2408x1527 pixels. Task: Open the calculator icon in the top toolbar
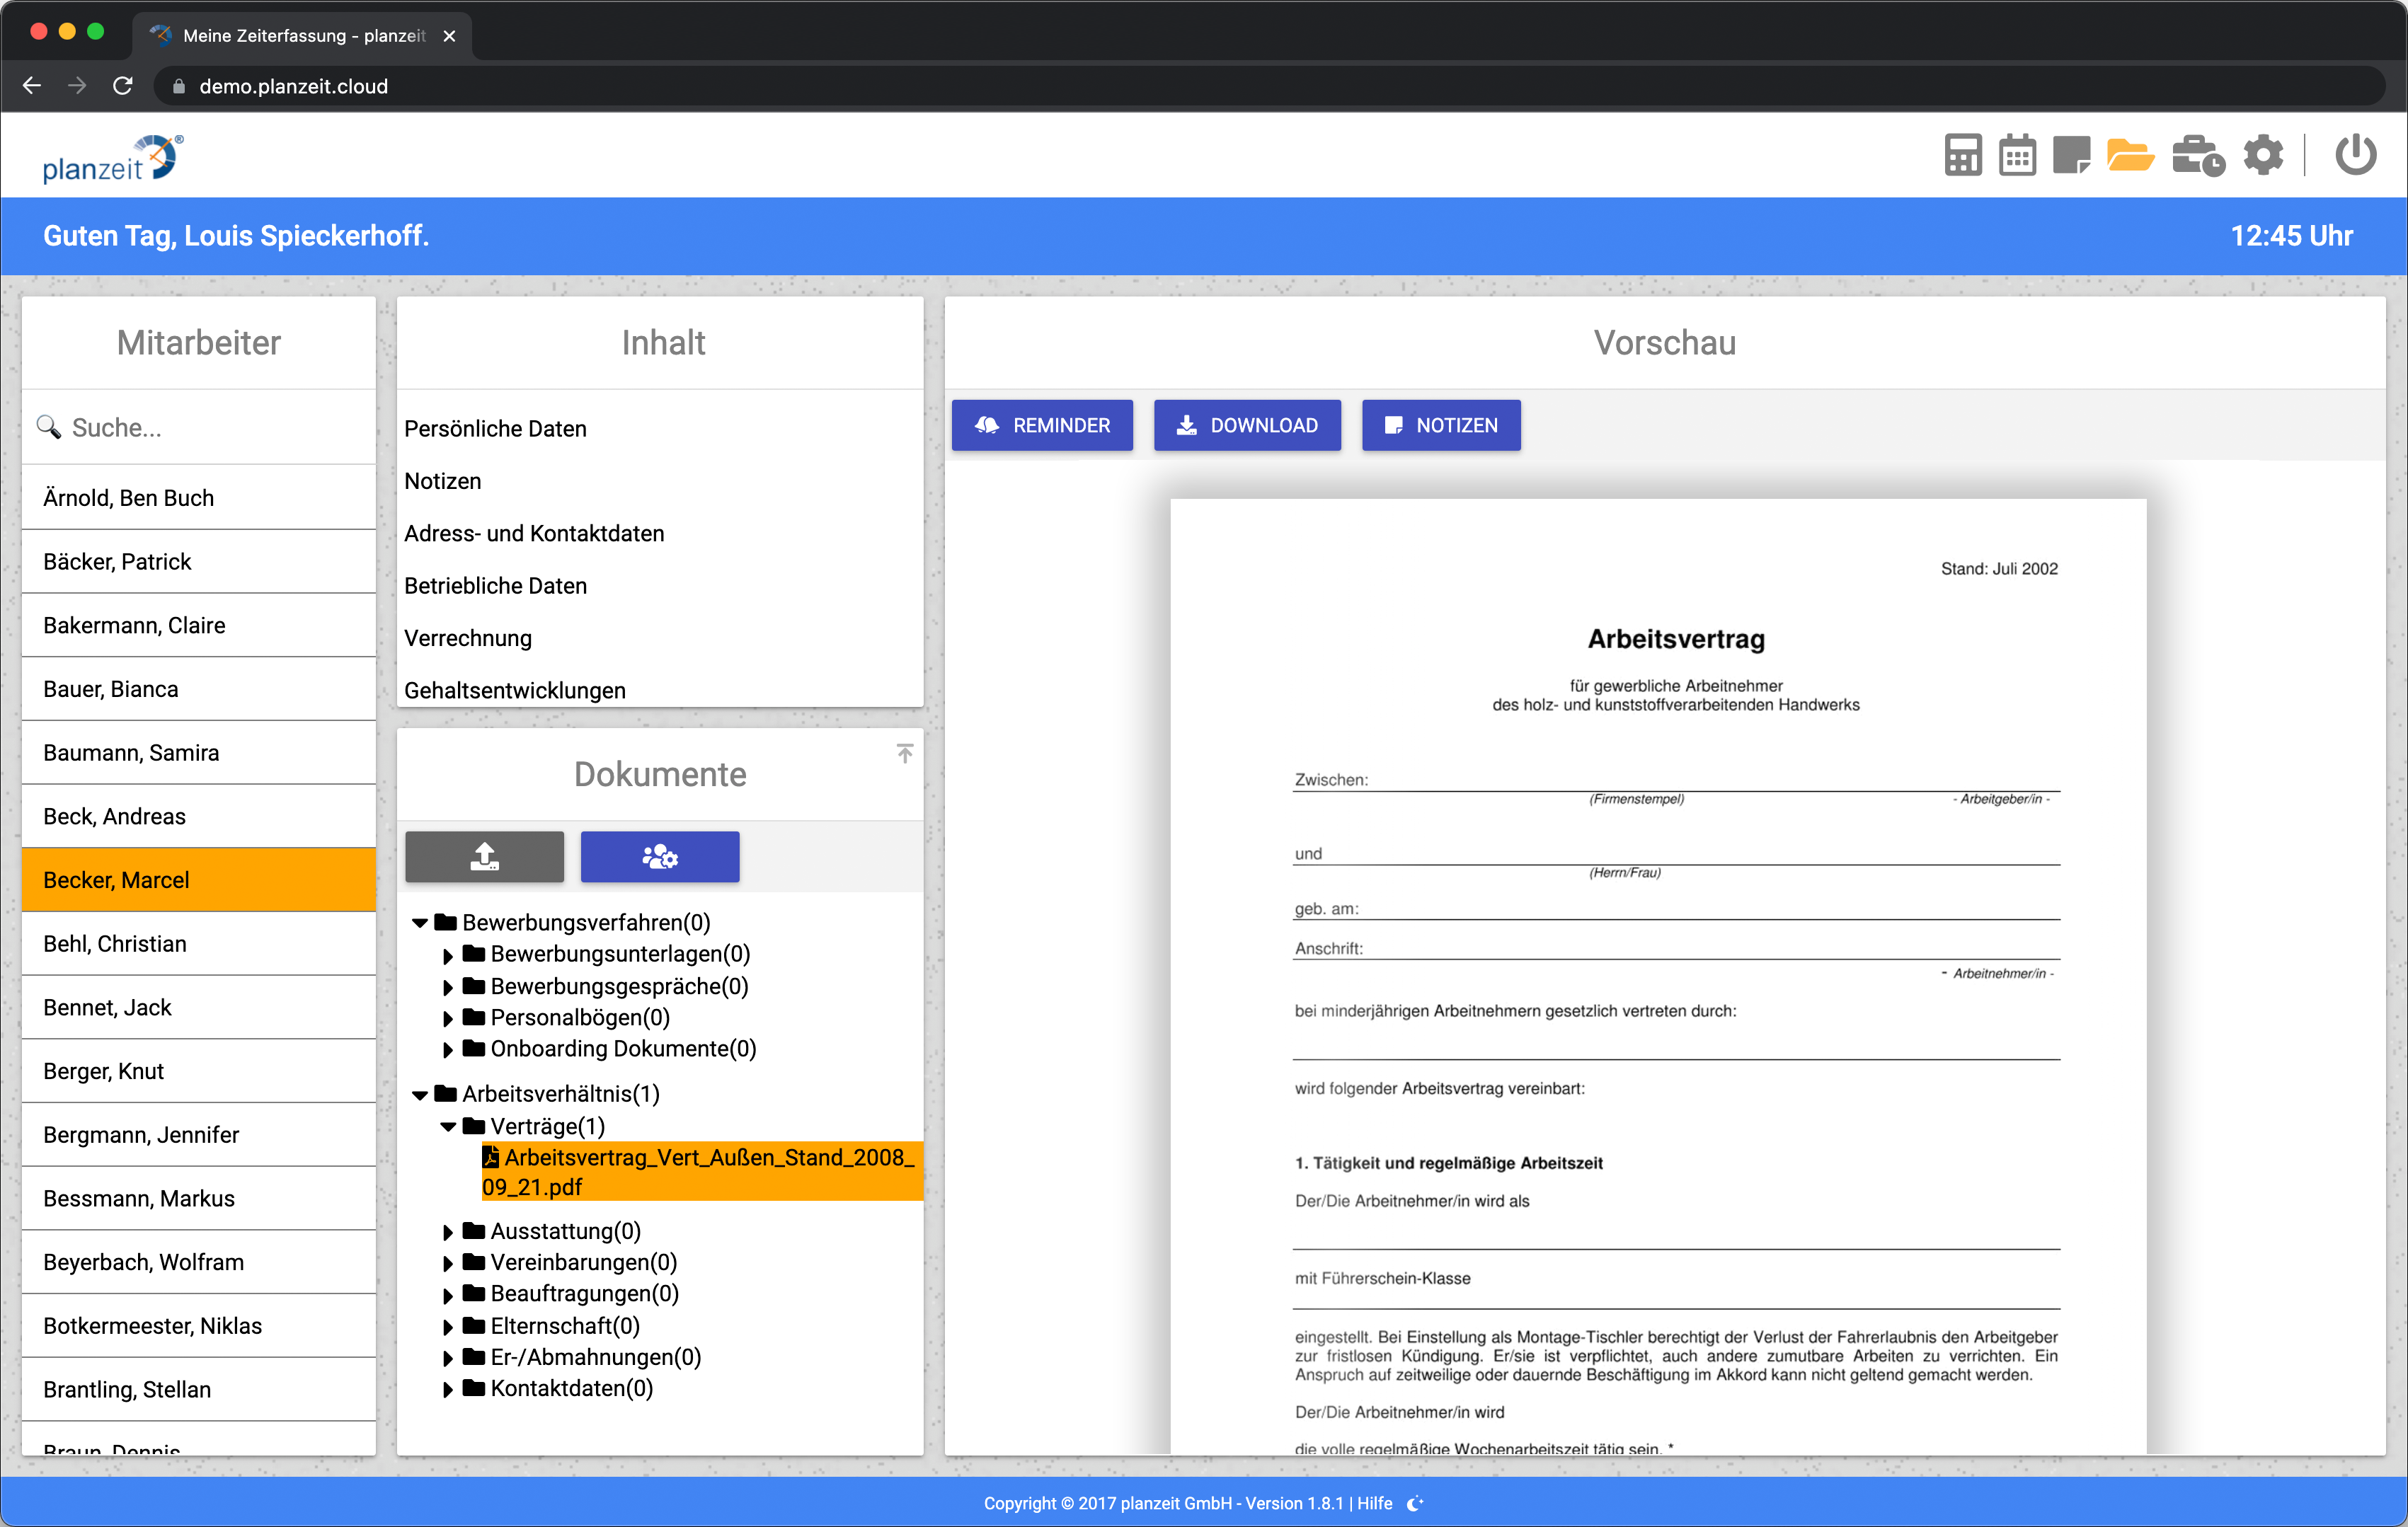[1962, 156]
